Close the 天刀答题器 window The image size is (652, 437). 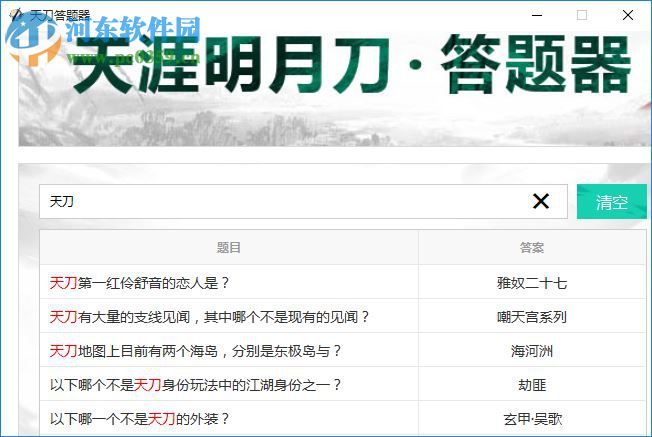point(628,15)
